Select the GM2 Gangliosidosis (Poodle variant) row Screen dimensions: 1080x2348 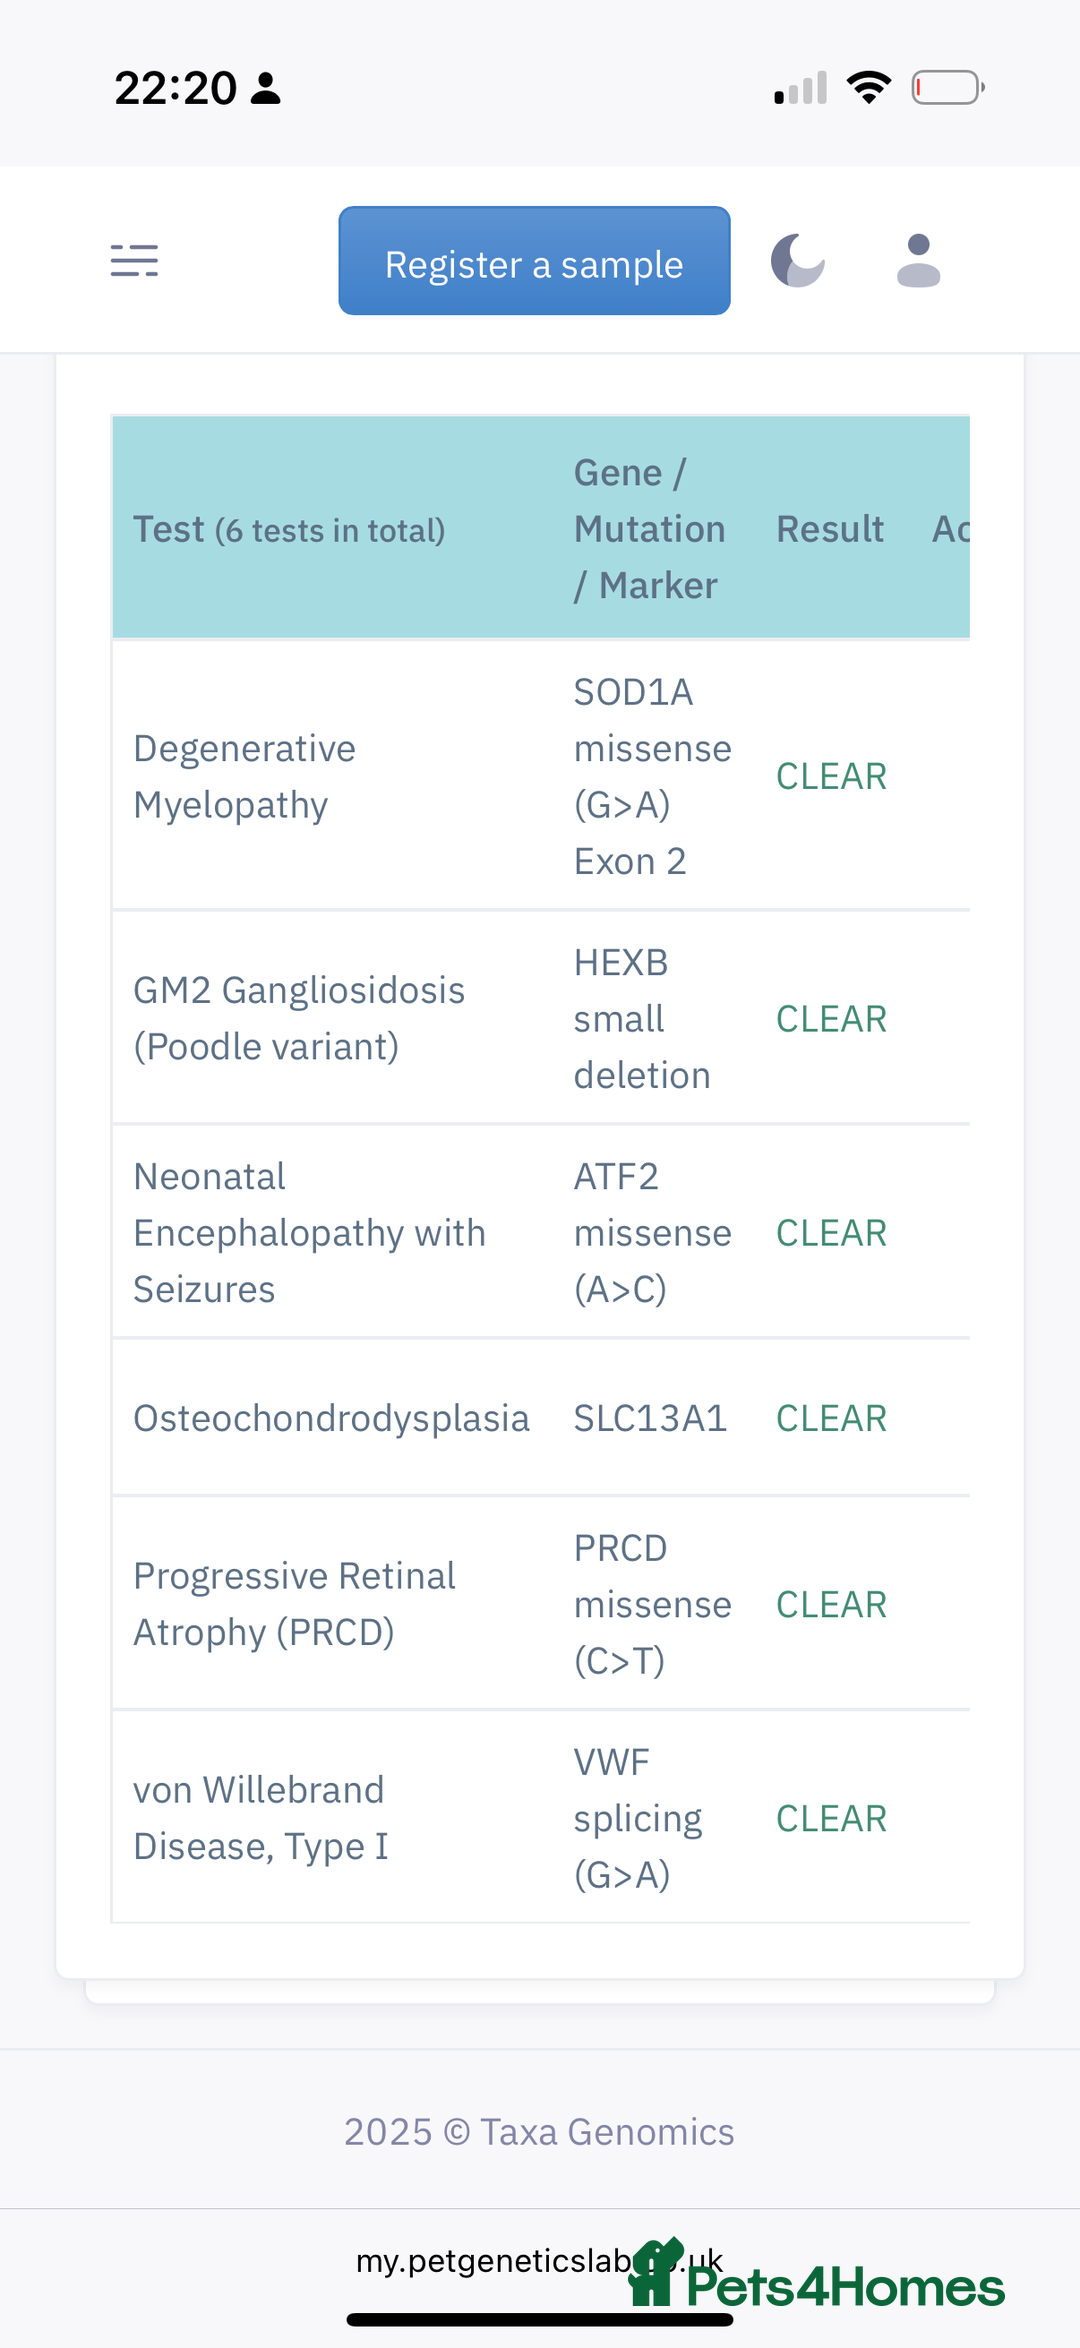(541, 1018)
